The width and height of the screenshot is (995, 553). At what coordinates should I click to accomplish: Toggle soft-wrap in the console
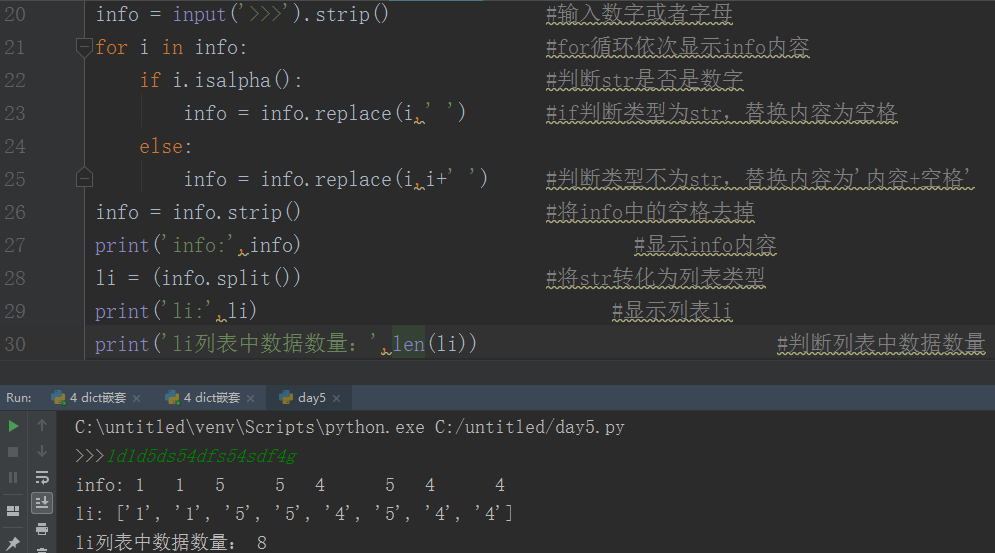point(42,477)
